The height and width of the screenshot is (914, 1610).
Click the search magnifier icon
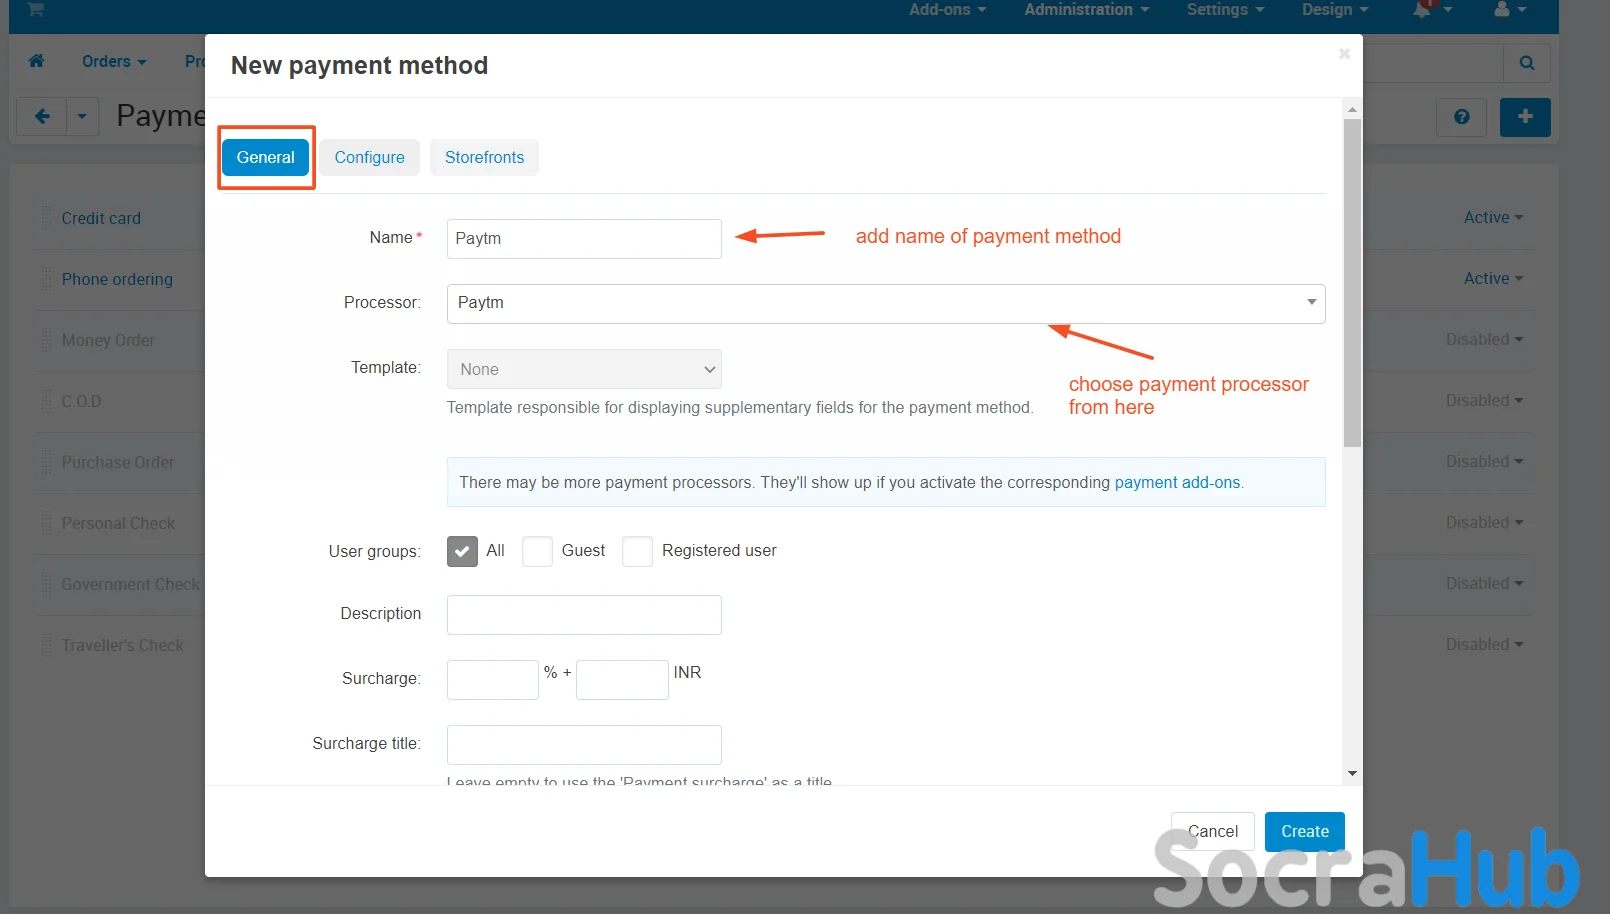[1526, 63]
